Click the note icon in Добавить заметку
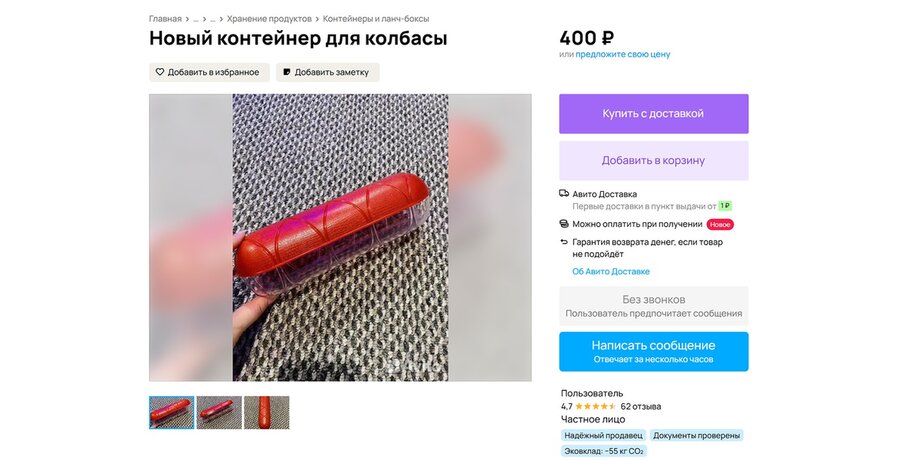This screenshot has height=460, width=920. click(x=287, y=72)
